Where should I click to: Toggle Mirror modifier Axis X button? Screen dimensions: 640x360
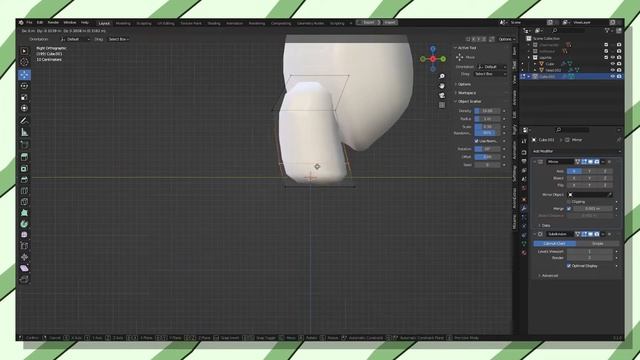tap(574, 171)
